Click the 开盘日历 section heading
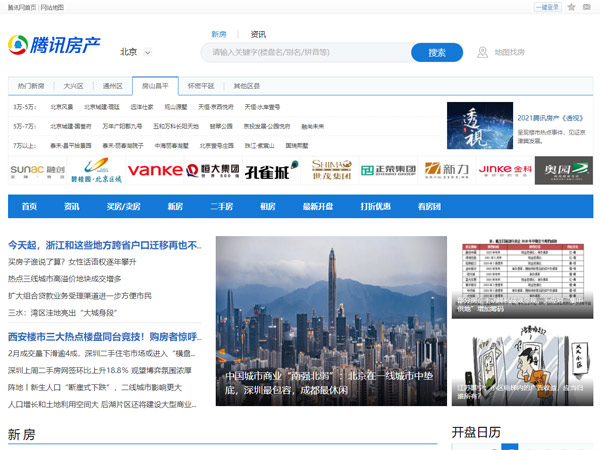Image resolution: width=600 pixels, height=450 pixels. click(476, 432)
